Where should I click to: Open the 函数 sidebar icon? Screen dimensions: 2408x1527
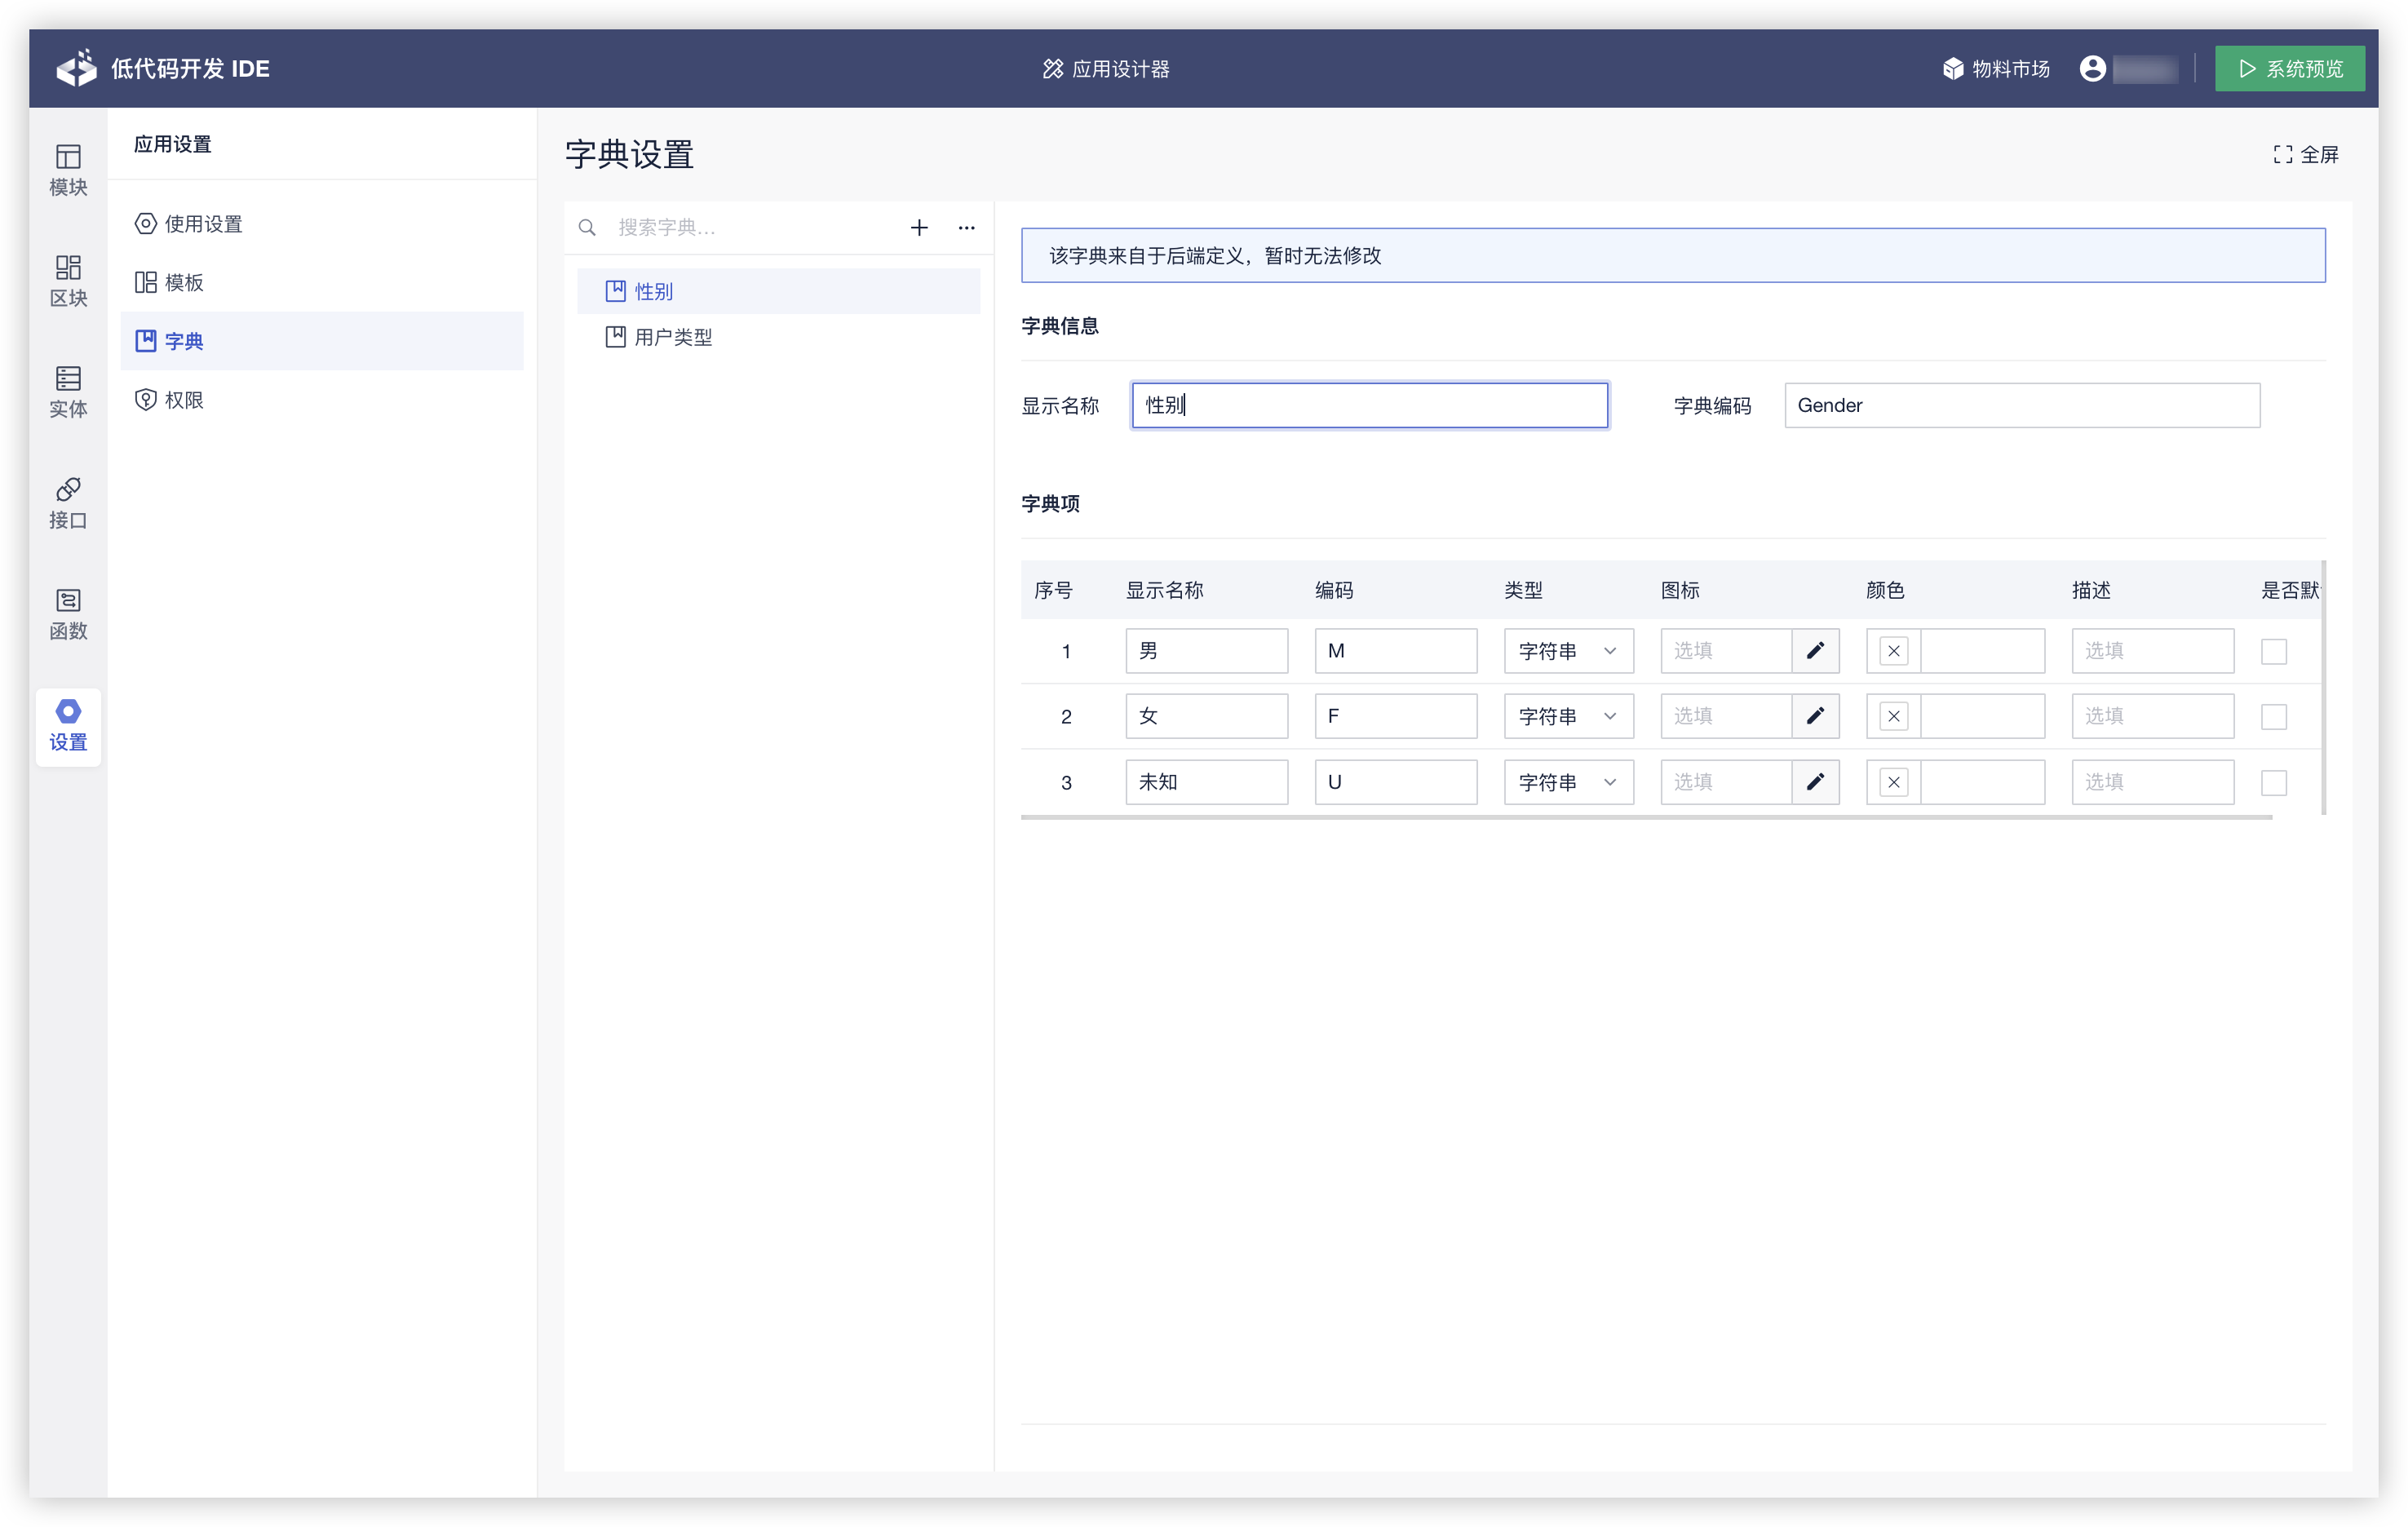pos(68,613)
